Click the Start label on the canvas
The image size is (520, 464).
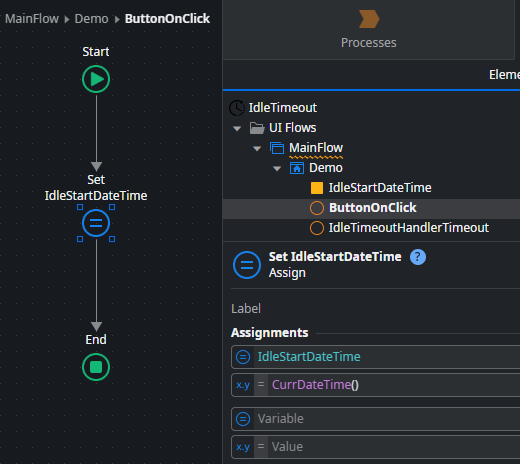[x=96, y=52]
